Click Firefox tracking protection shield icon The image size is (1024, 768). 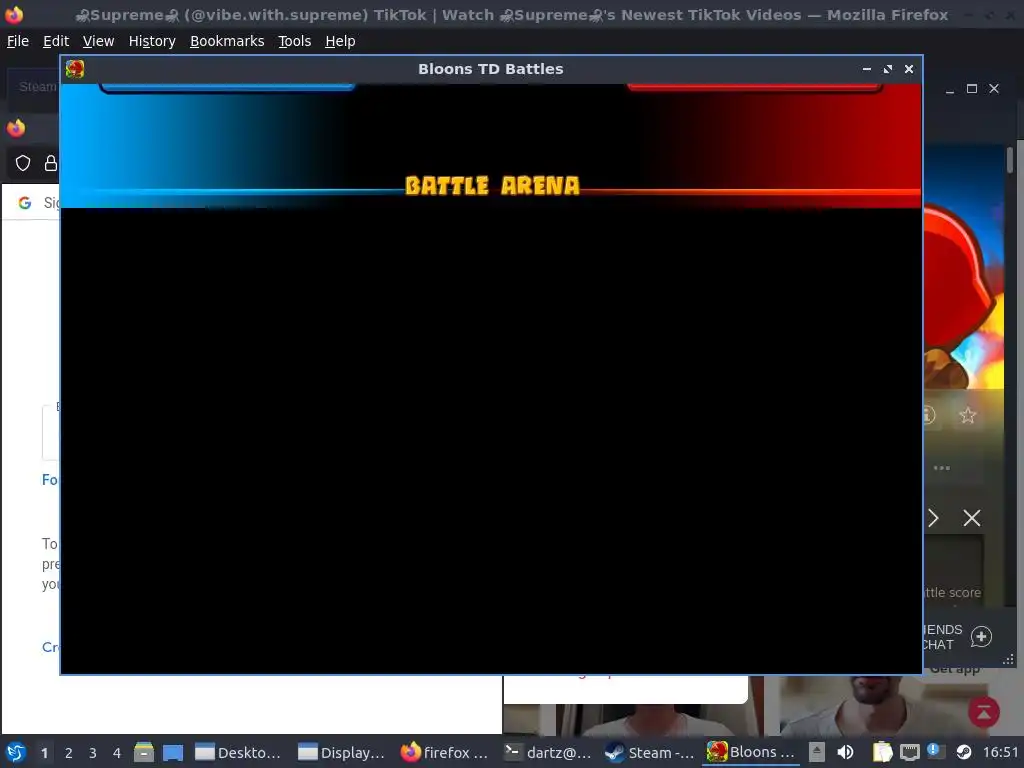point(23,163)
